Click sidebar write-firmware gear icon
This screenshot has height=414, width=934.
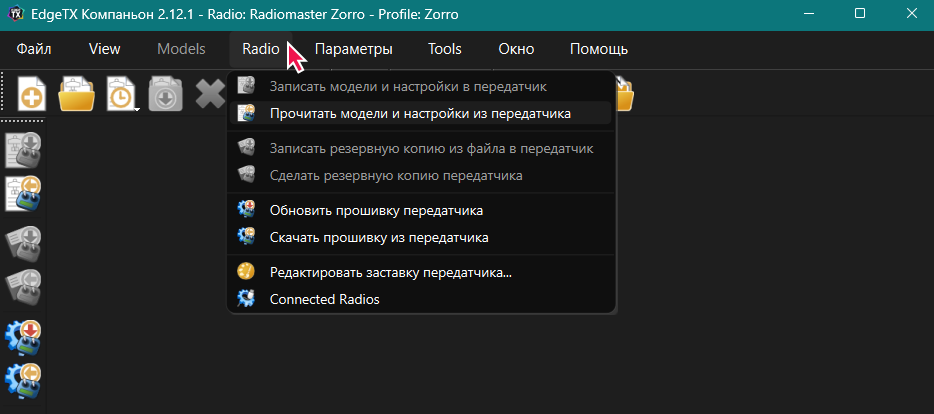pyautogui.click(x=24, y=338)
